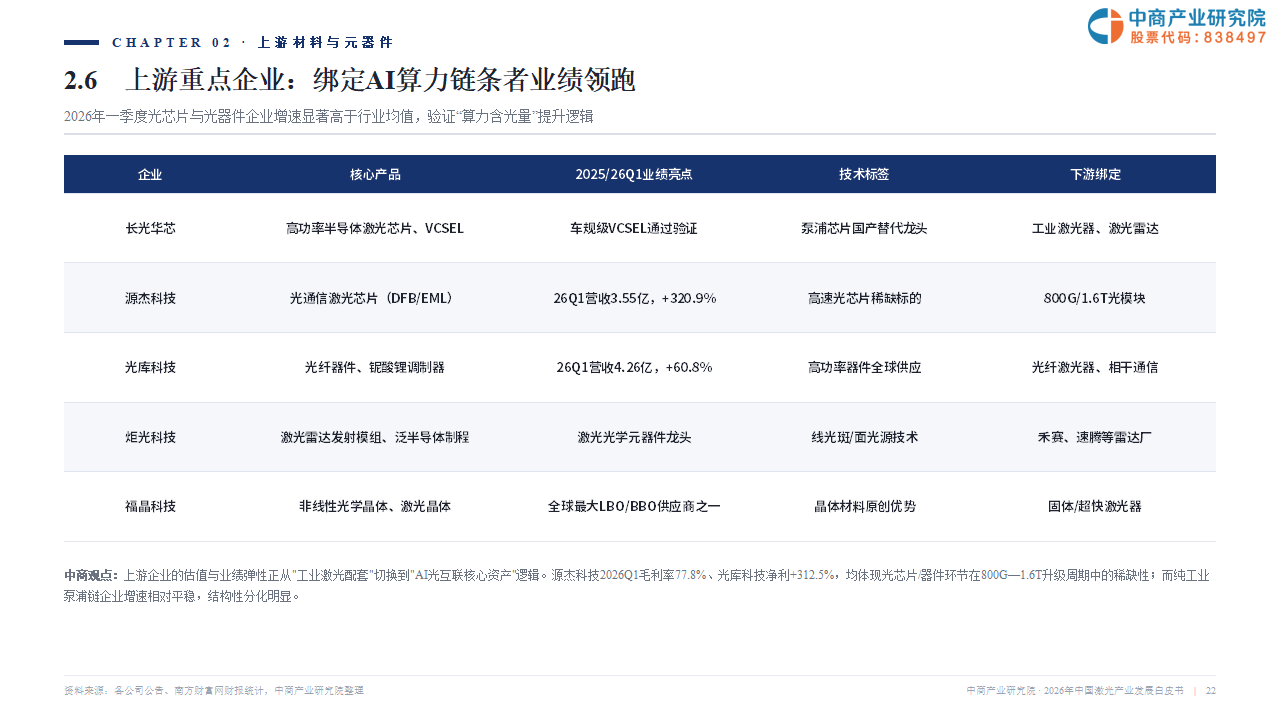This screenshot has height=720, width=1280.
Task: Select company cell '炬光科技'
Action: [x=150, y=437]
